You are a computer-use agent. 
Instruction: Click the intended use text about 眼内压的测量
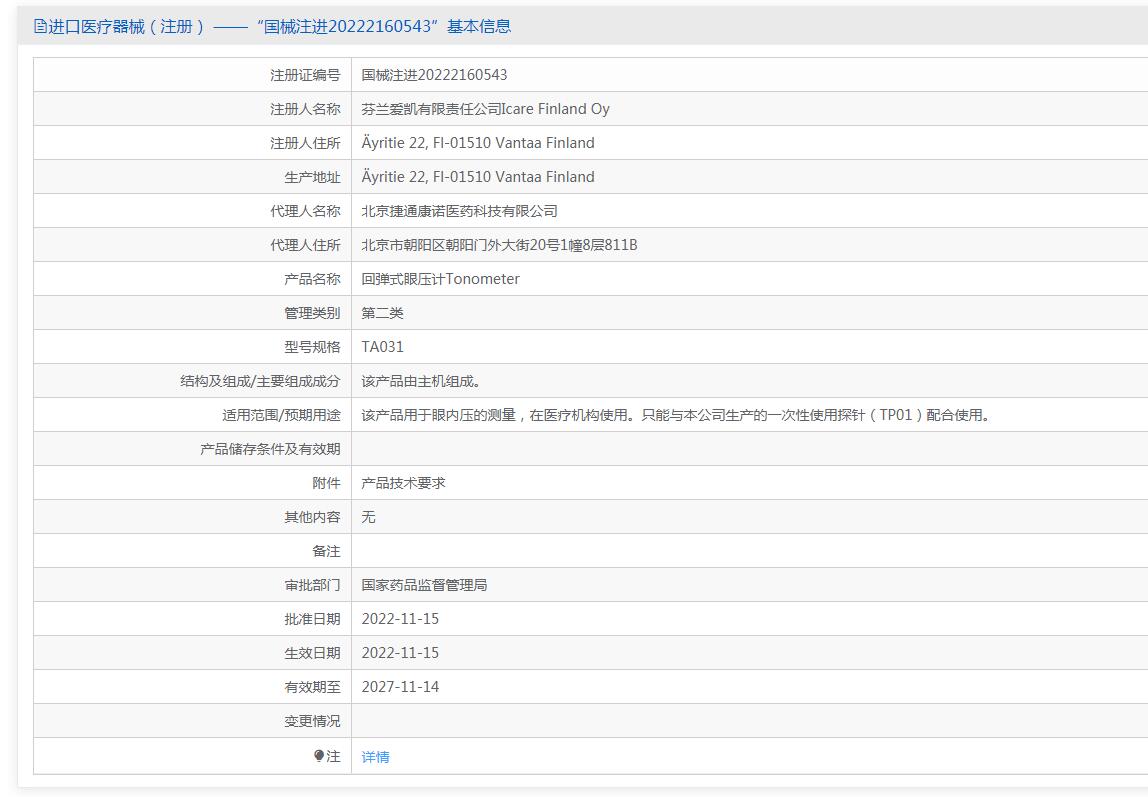[676, 415]
